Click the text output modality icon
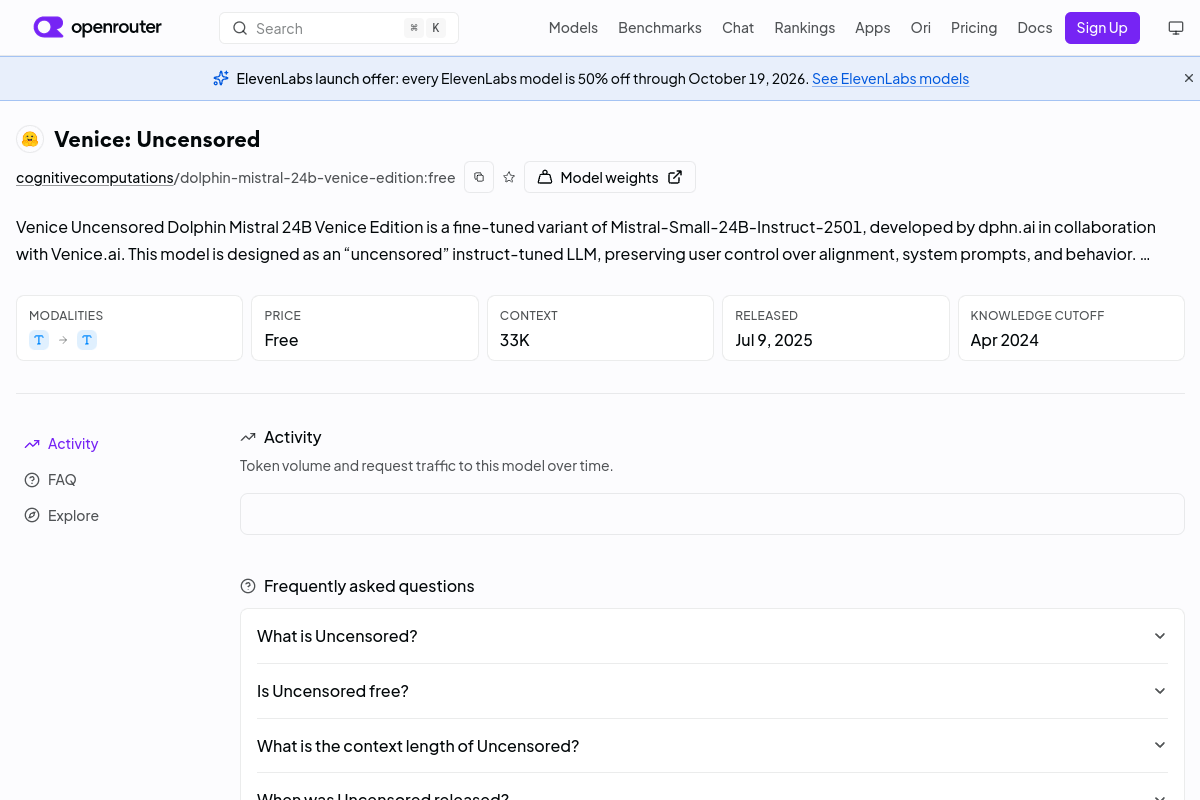The width and height of the screenshot is (1200, 800). tap(87, 340)
